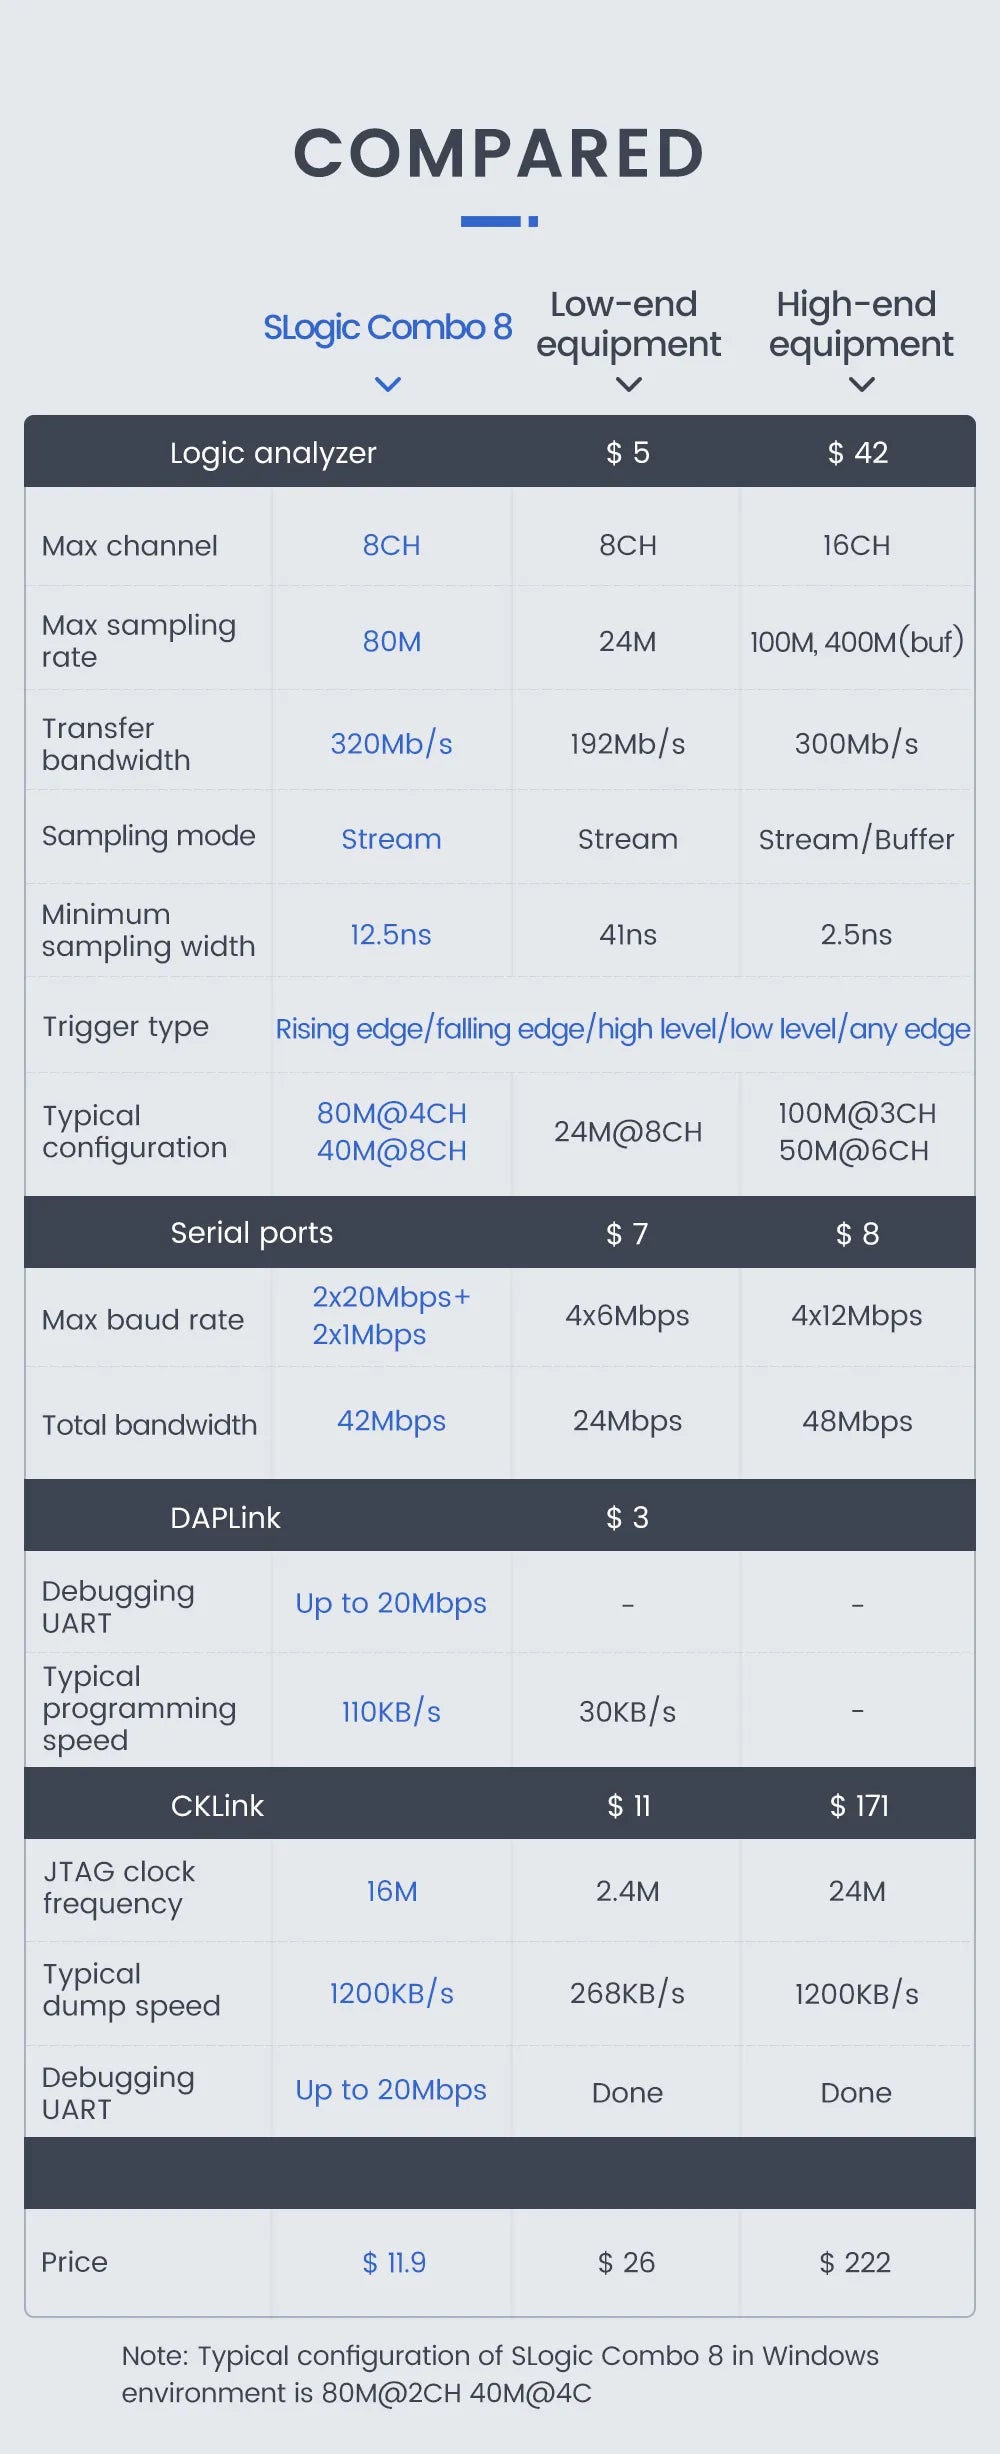Select the 100M, 400M(buf) sampling rate cell
The height and width of the screenshot is (2454, 1000).
coord(857,641)
